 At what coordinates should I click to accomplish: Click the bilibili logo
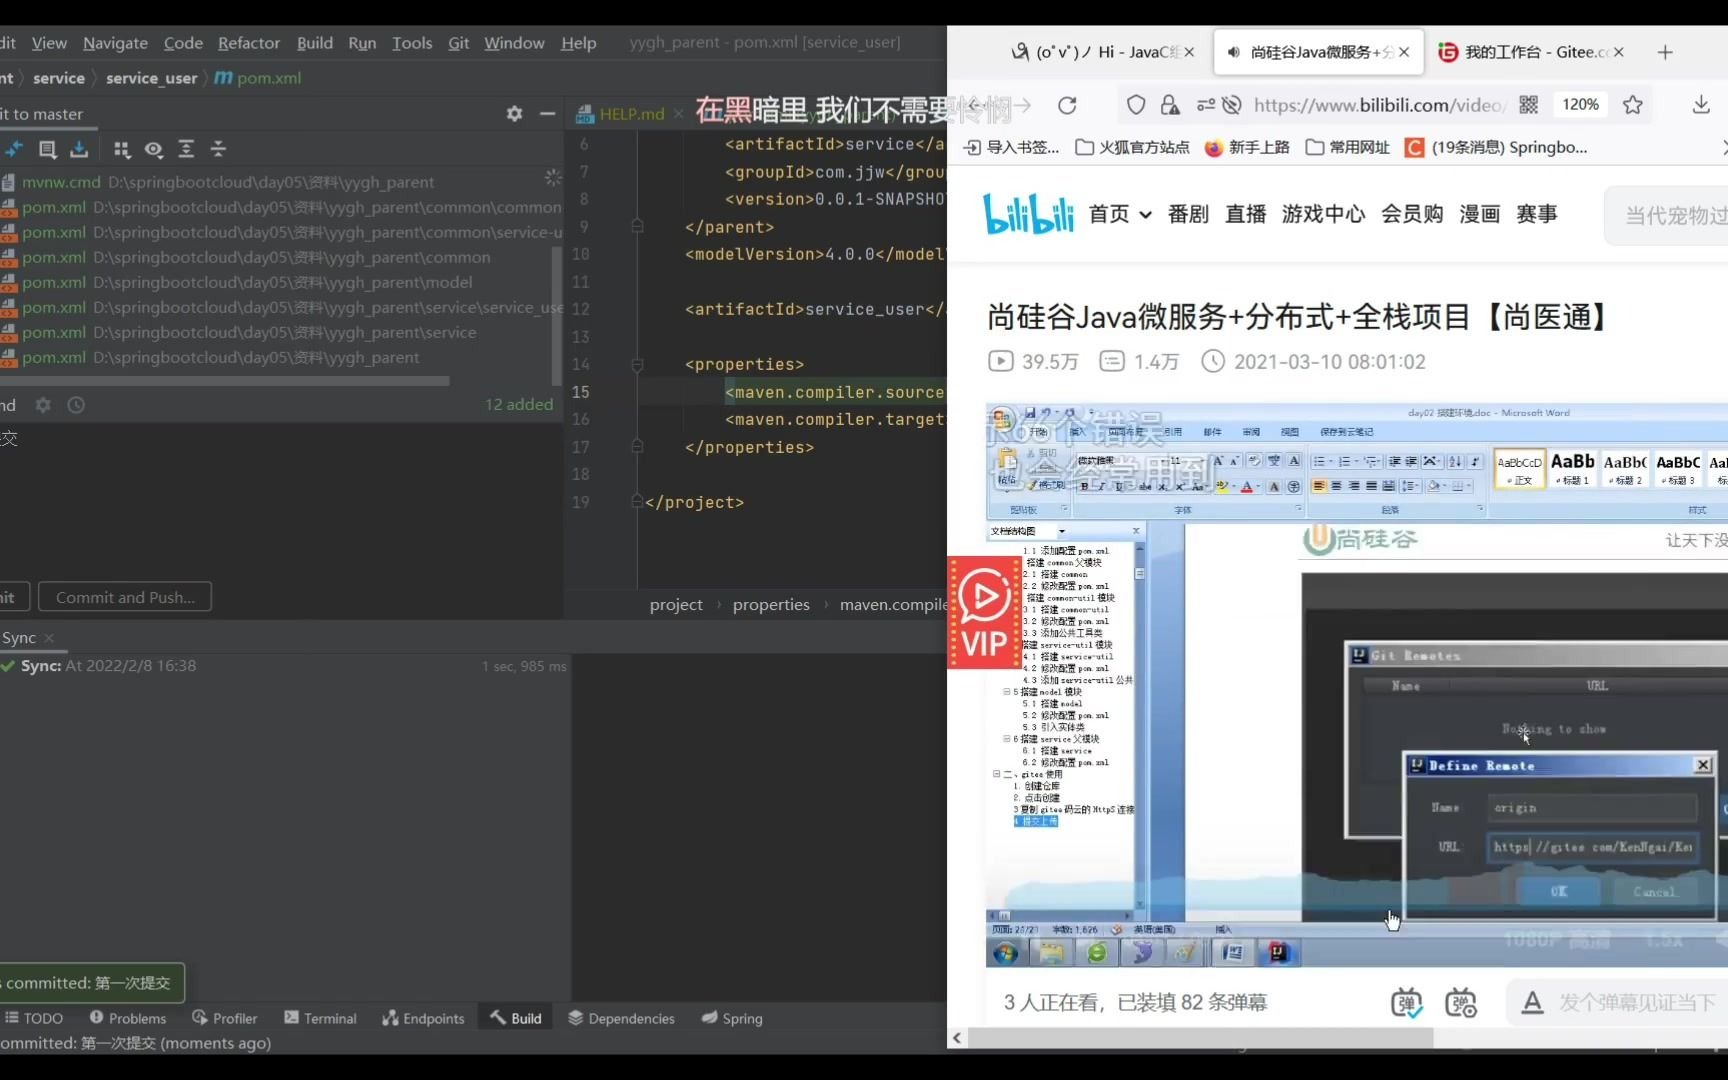(1028, 213)
